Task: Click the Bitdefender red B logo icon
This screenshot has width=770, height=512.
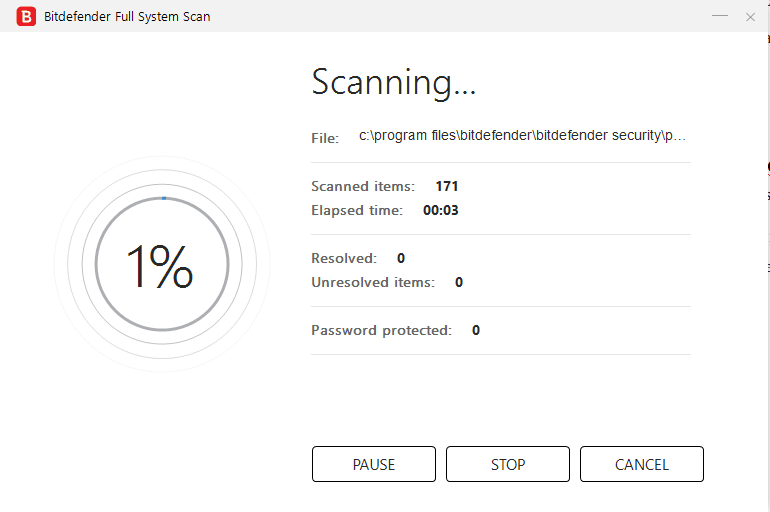Action: tap(26, 16)
